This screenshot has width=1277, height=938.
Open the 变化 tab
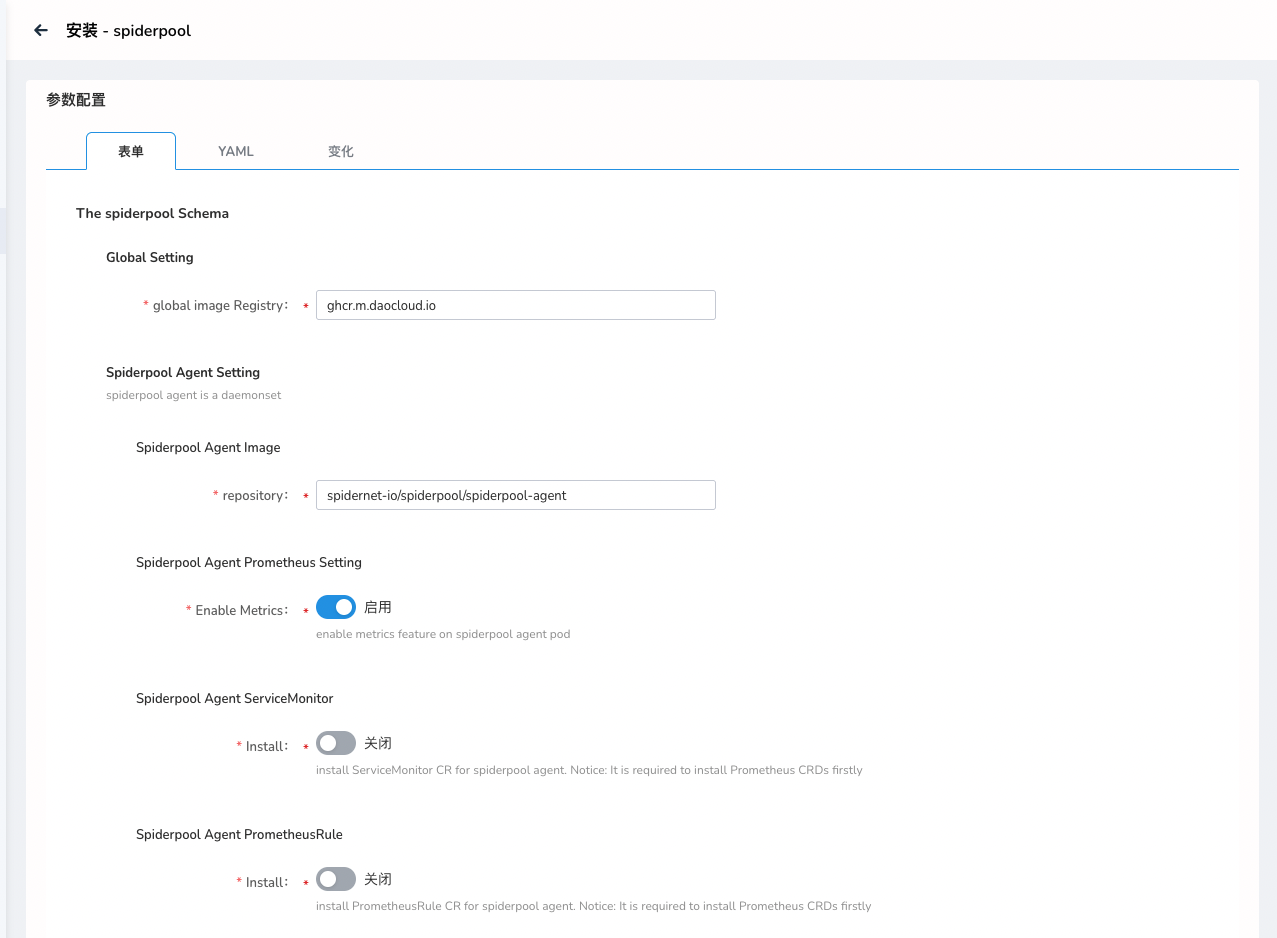coord(341,151)
